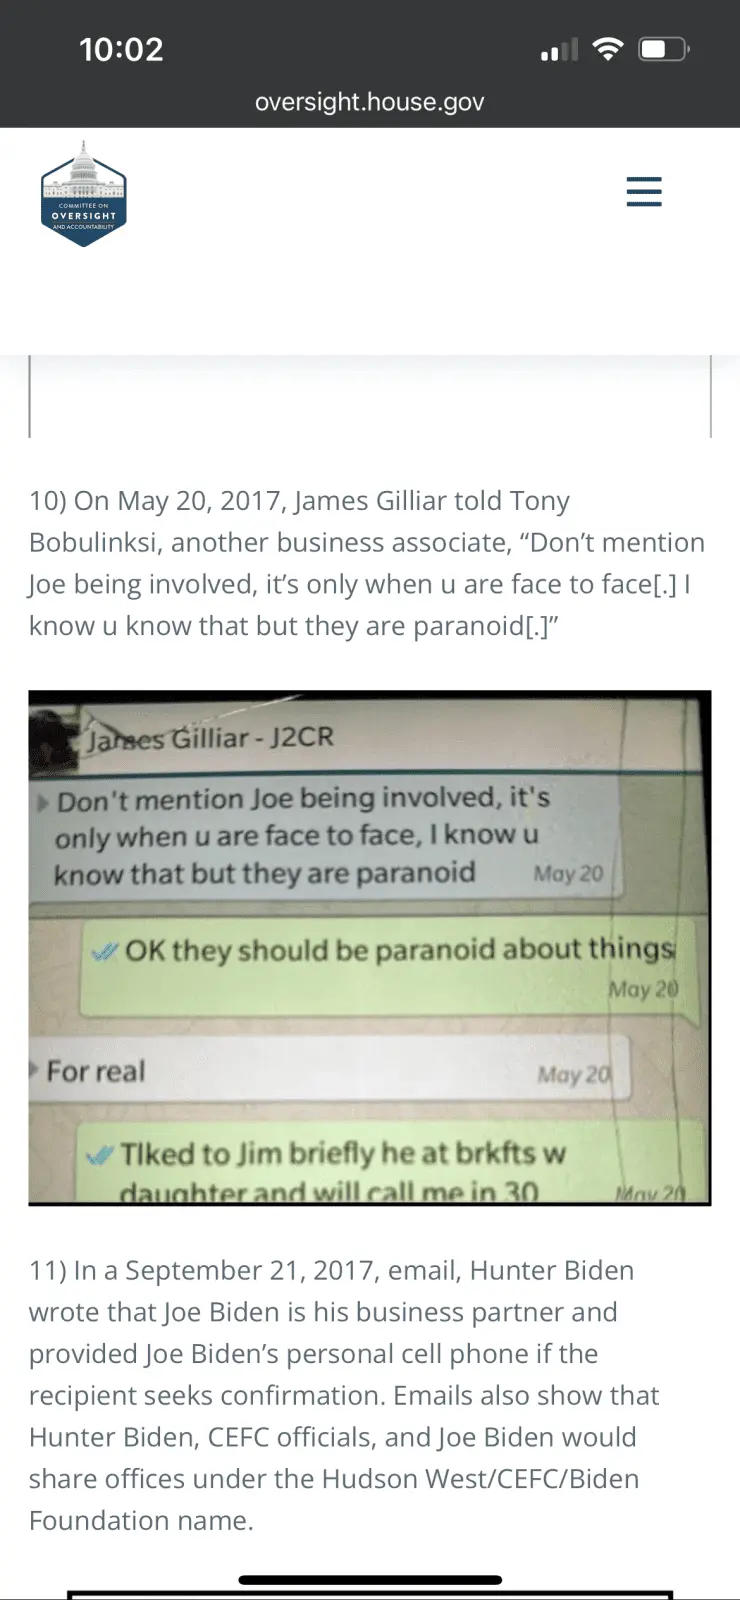Tap the checkmark on 'Tlked to Jim briefly'
This screenshot has height=1600, width=740.
tap(99, 1155)
